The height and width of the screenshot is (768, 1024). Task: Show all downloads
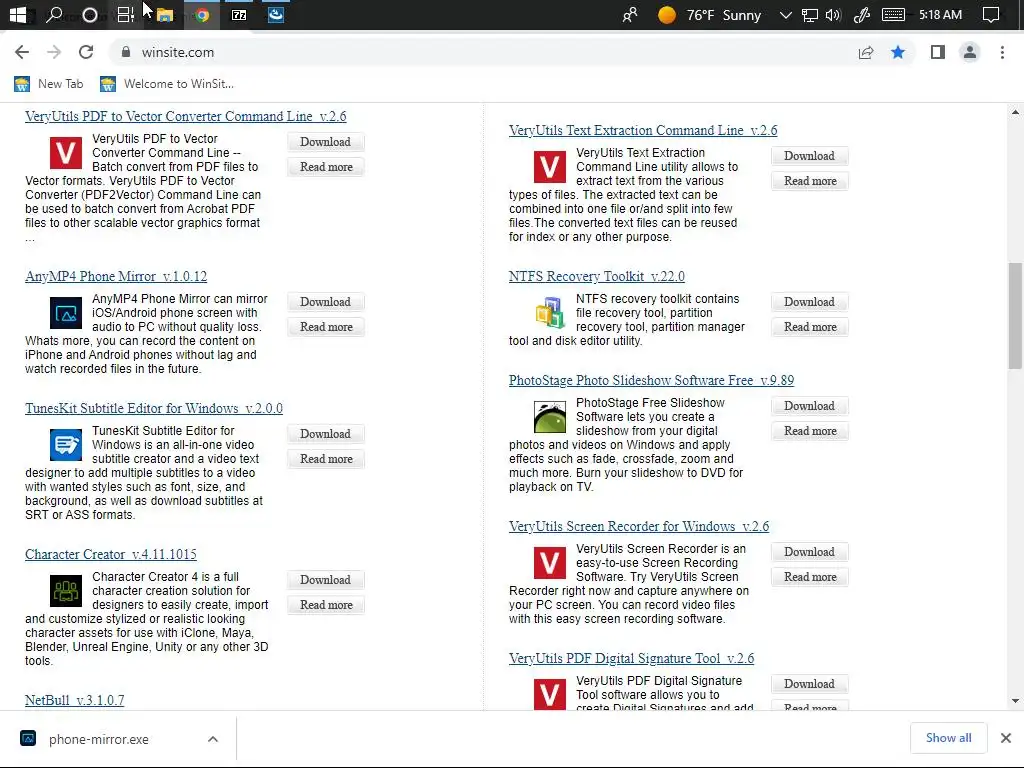948,738
